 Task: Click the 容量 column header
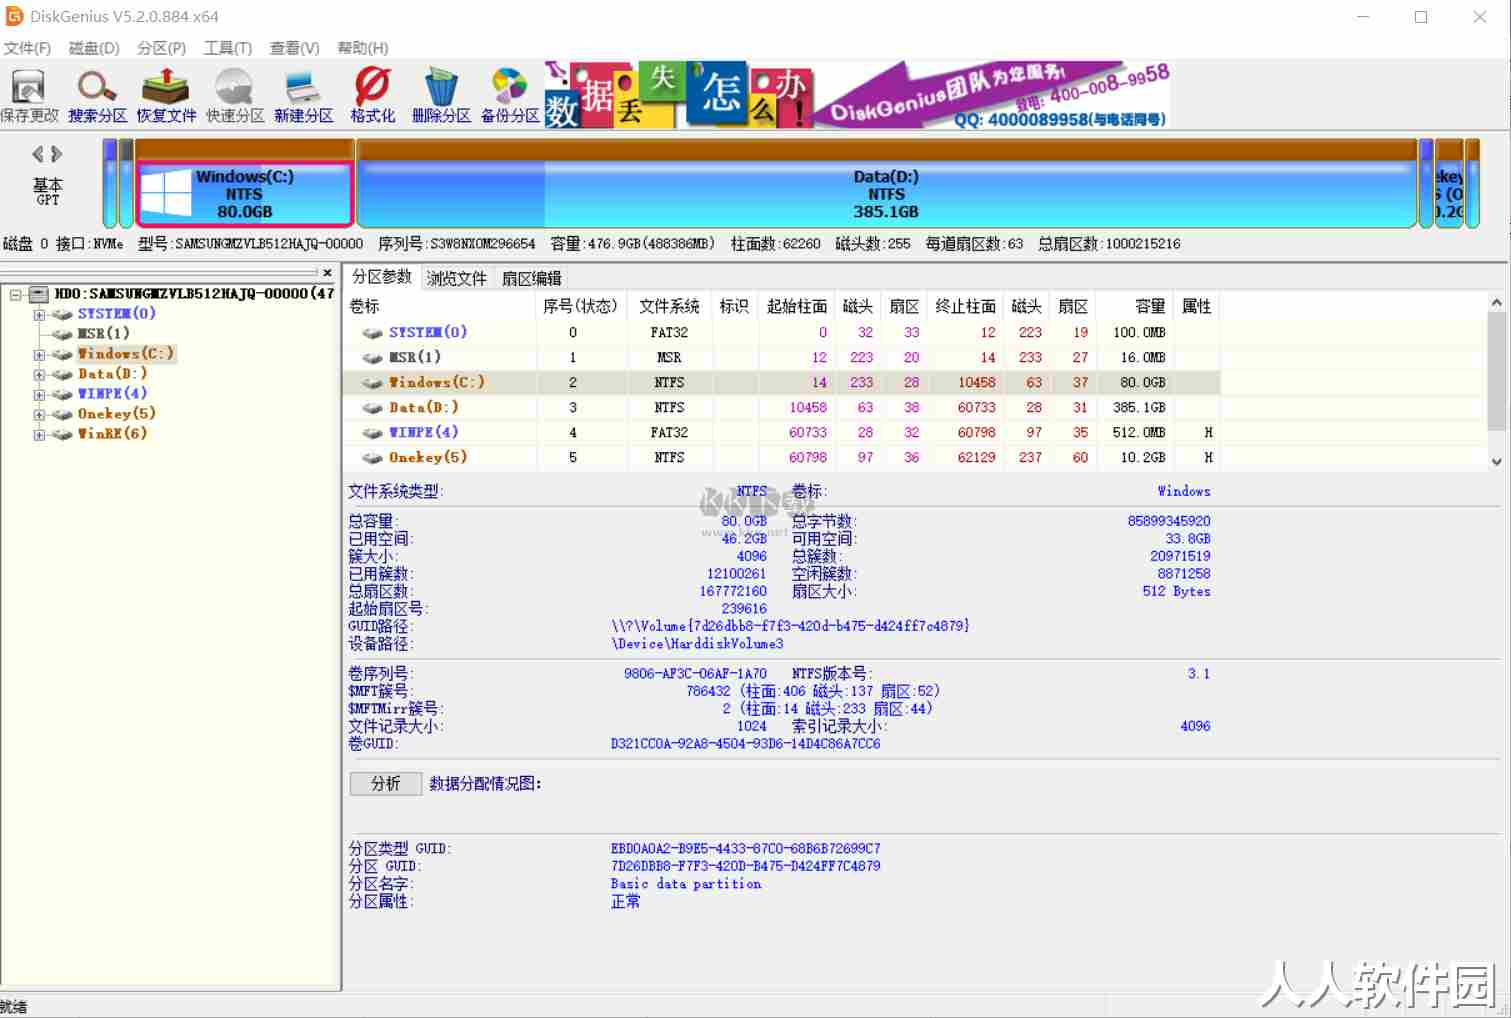coord(1135,306)
